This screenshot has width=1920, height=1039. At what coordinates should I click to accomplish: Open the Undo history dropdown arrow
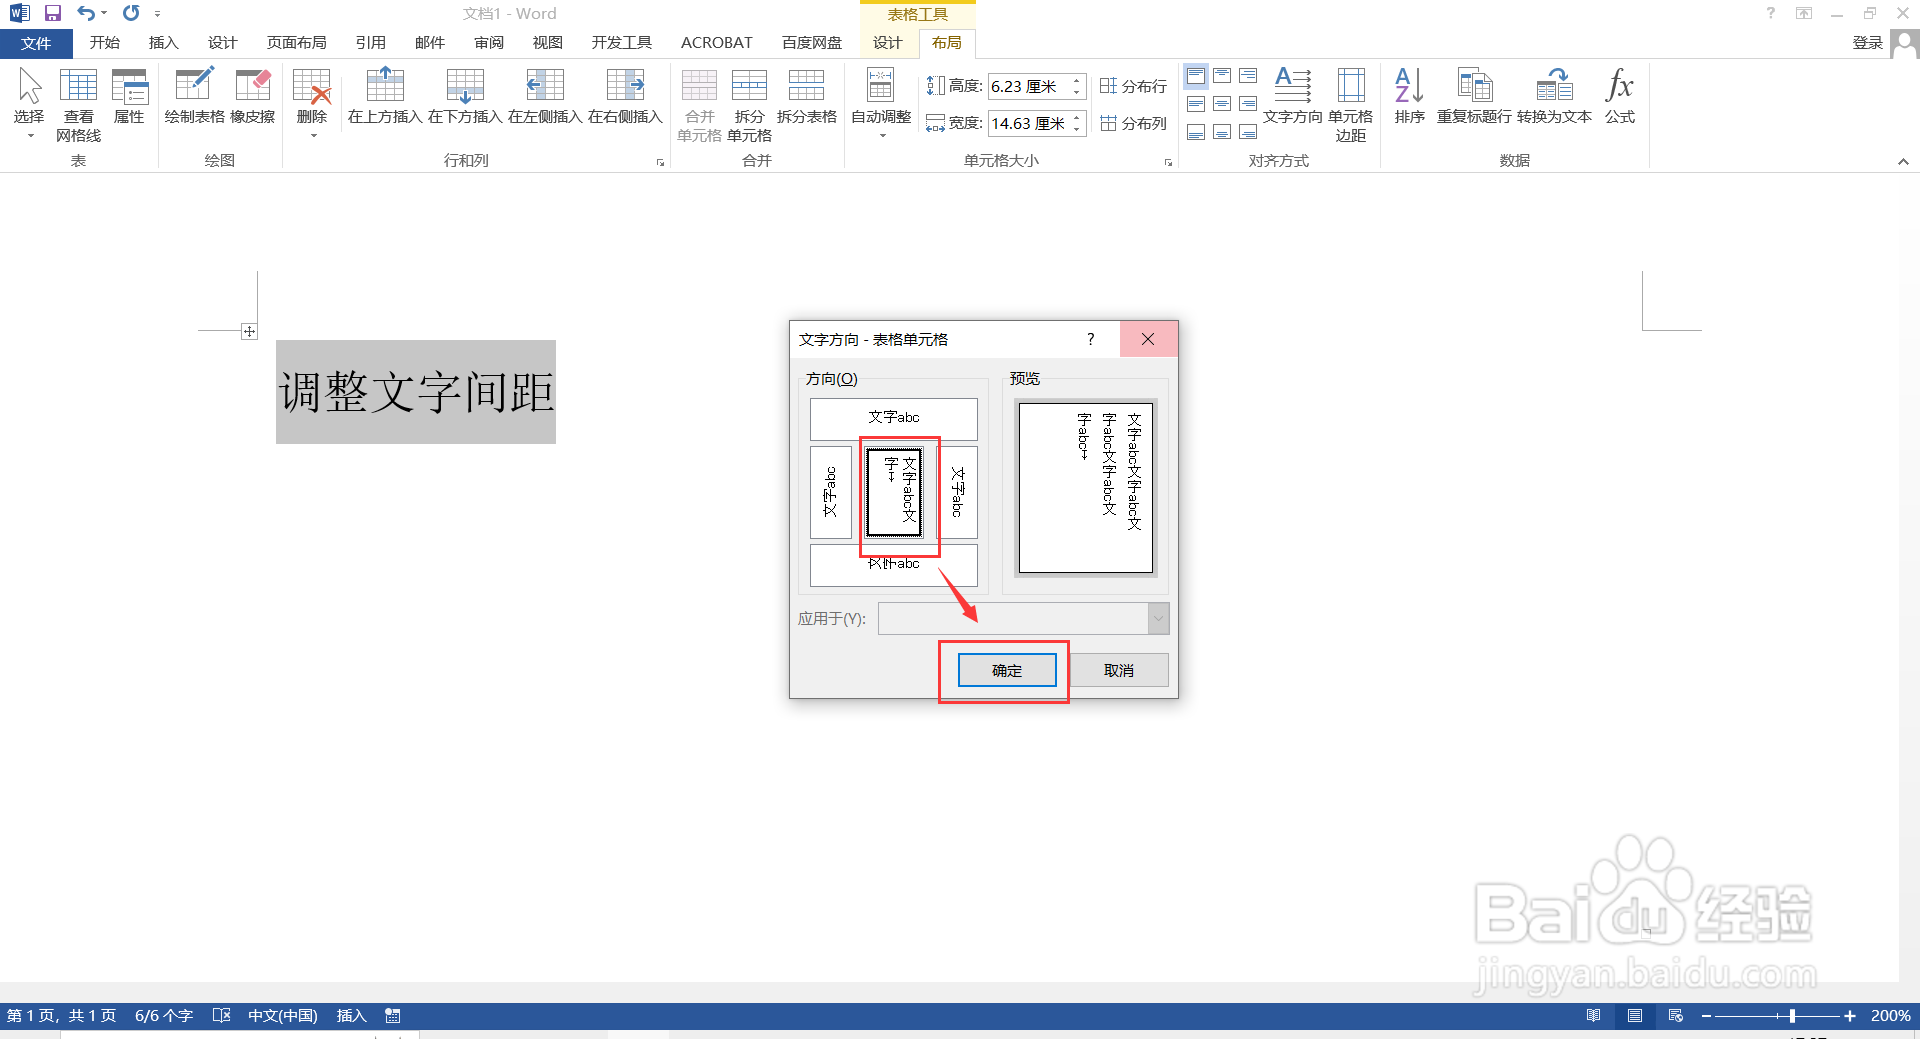pos(104,13)
